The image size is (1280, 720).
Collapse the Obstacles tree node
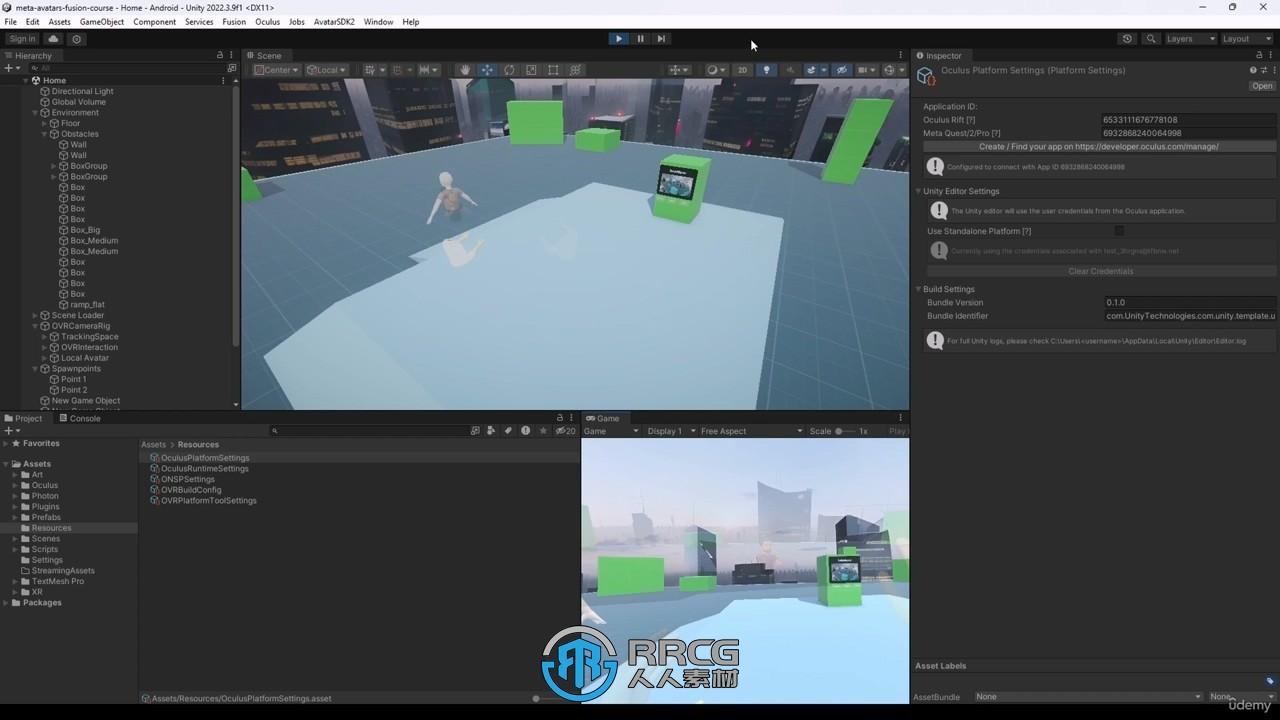coord(44,134)
